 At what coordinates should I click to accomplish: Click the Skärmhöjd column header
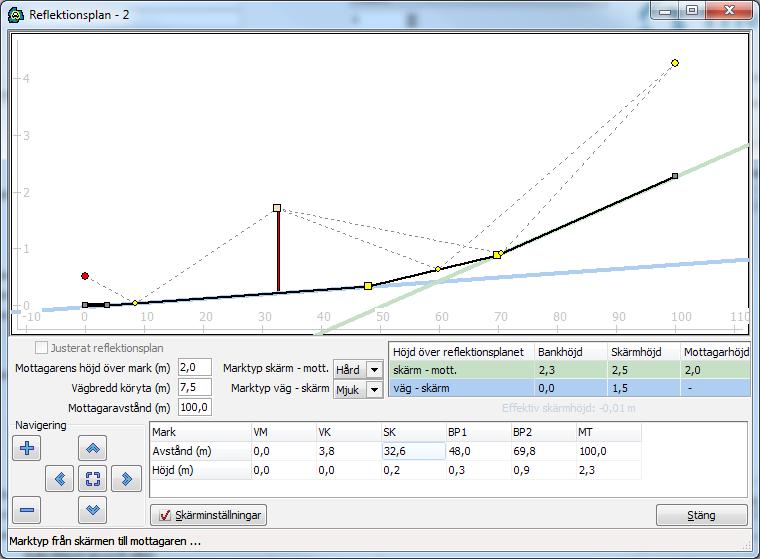pos(643,352)
